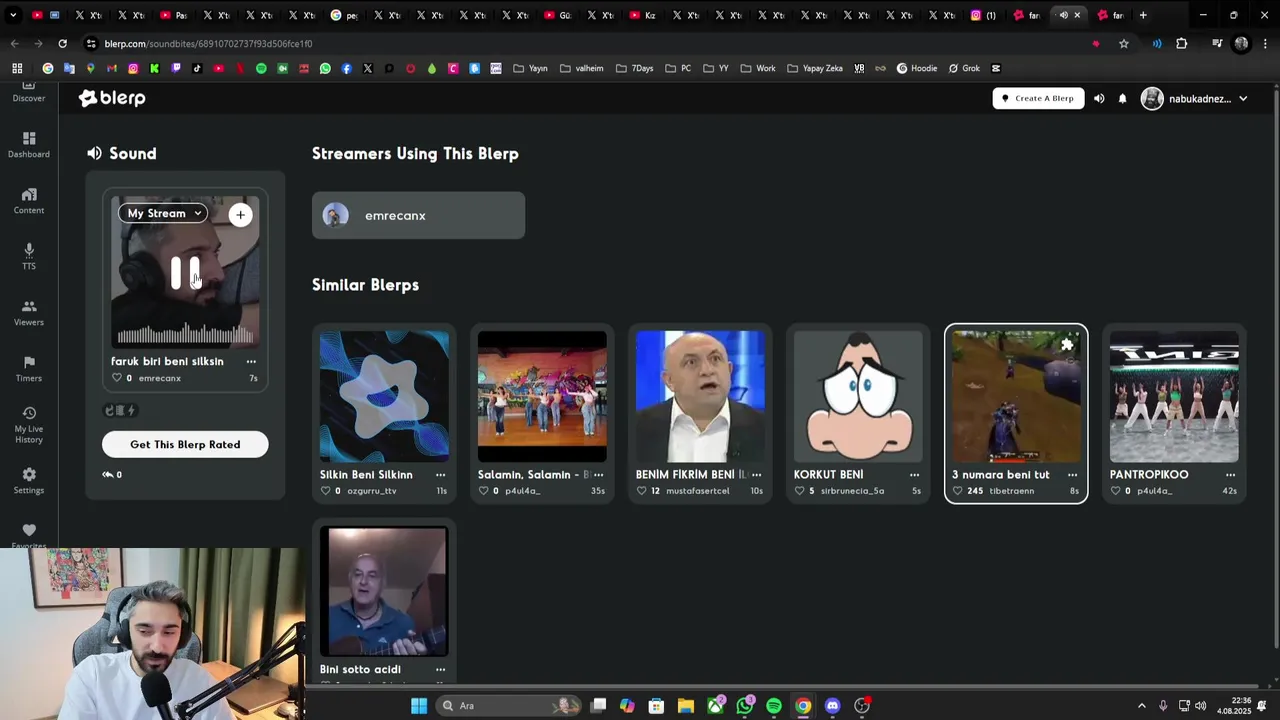The width and height of the screenshot is (1280, 720).
Task: Open options menu for faruk biri beni silksin
Action: tap(251, 362)
